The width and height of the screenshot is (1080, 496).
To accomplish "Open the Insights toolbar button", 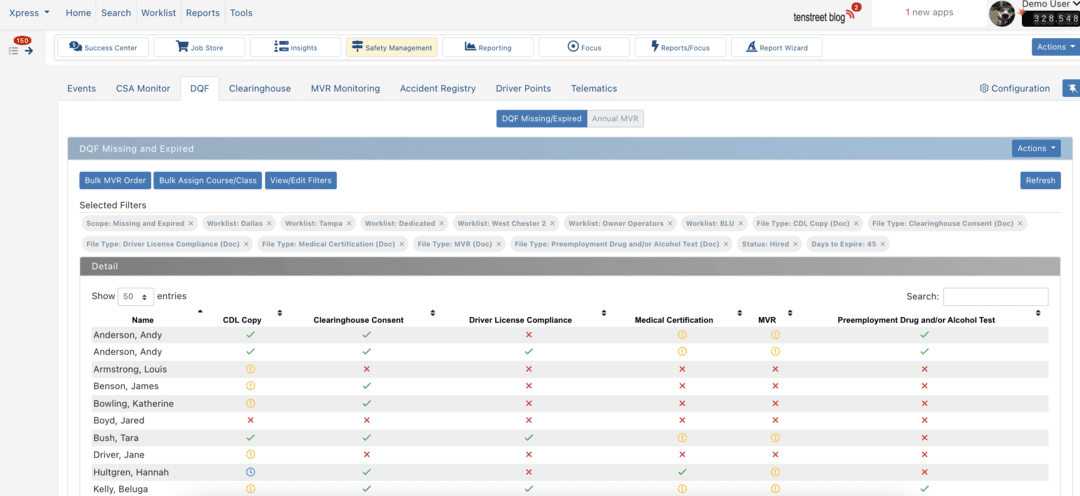I will 295,47.
